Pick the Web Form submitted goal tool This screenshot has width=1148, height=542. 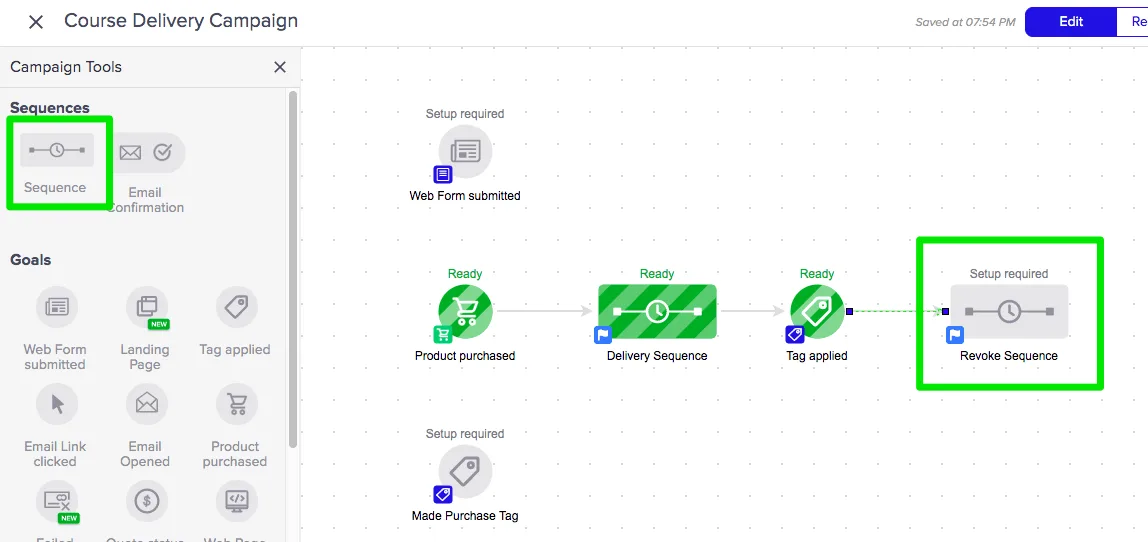[56, 307]
